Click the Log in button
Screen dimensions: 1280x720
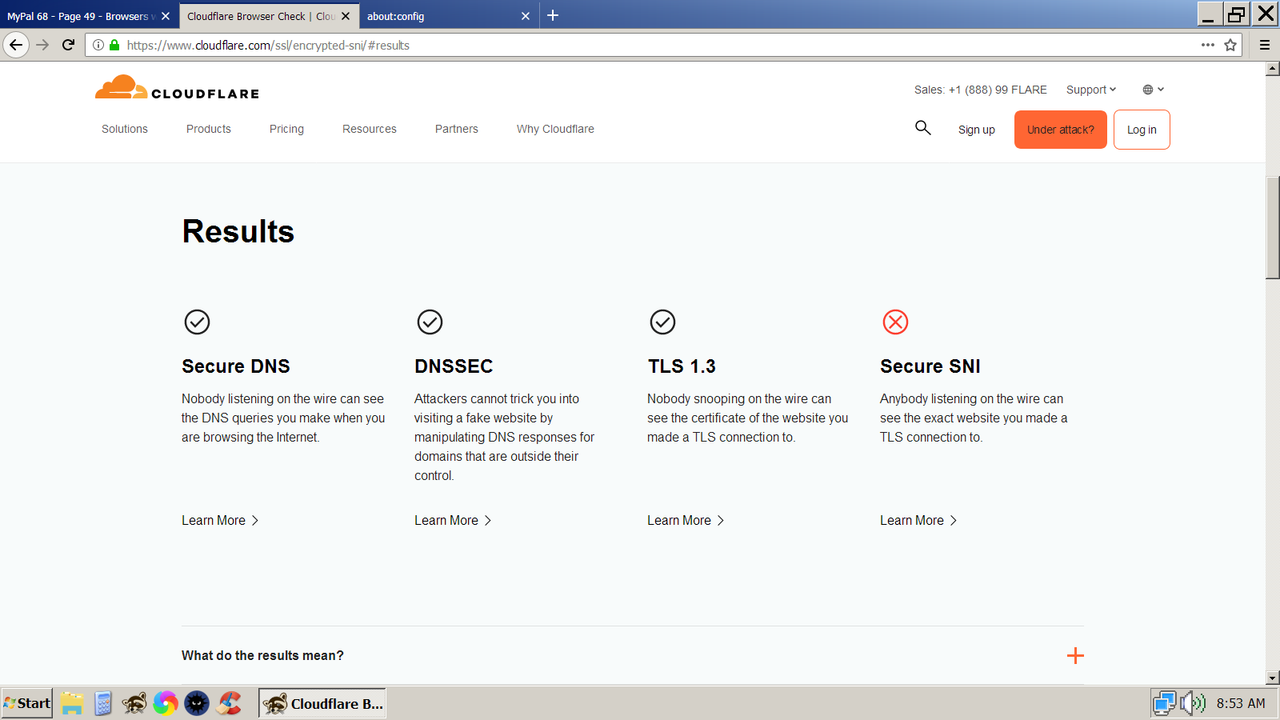coord(1142,130)
